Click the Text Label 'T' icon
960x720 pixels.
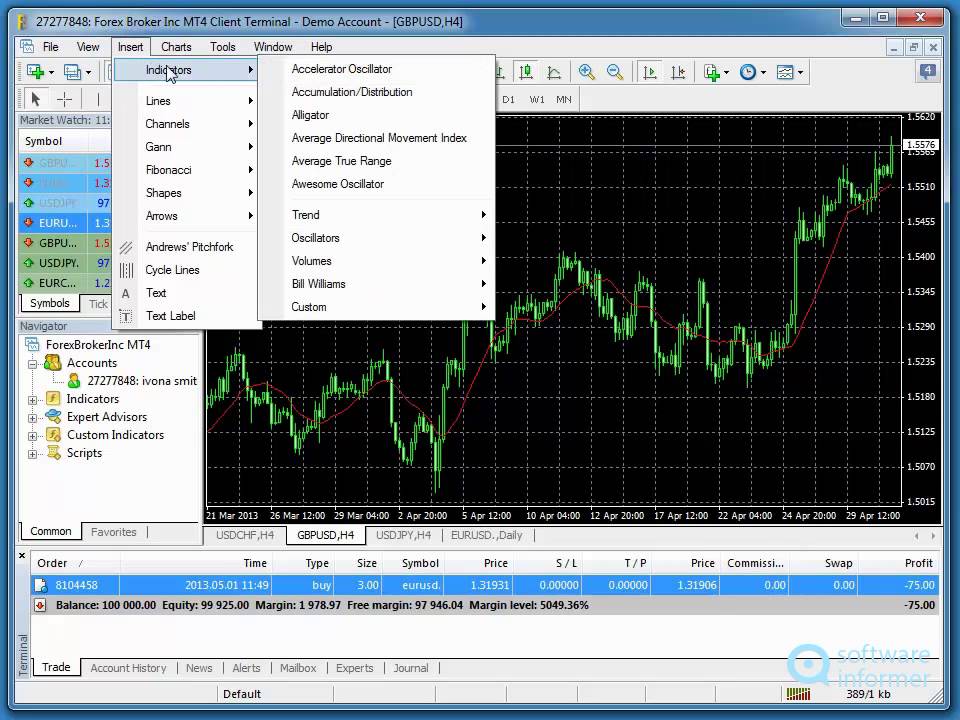(x=126, y=317)
